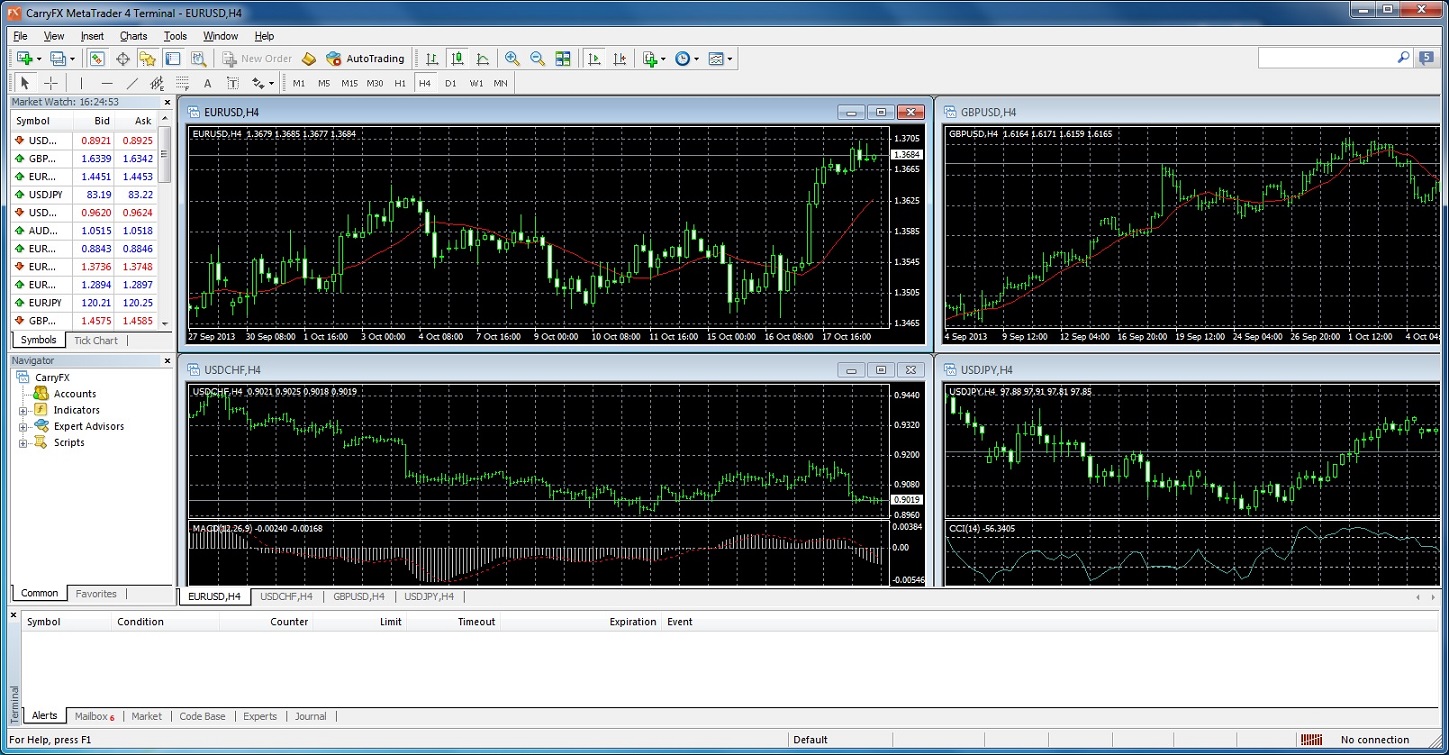Tile the chart windows icon

(x=563, y=59)
